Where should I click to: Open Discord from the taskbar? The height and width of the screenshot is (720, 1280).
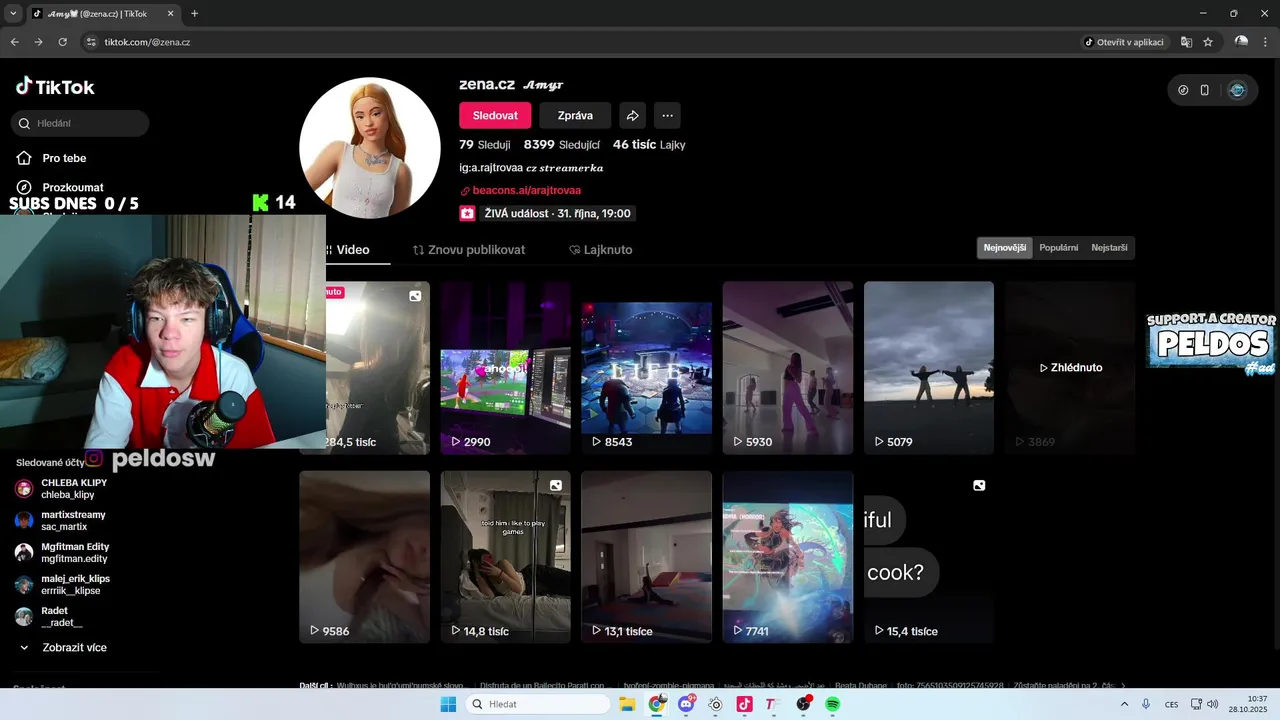[686, 704]
